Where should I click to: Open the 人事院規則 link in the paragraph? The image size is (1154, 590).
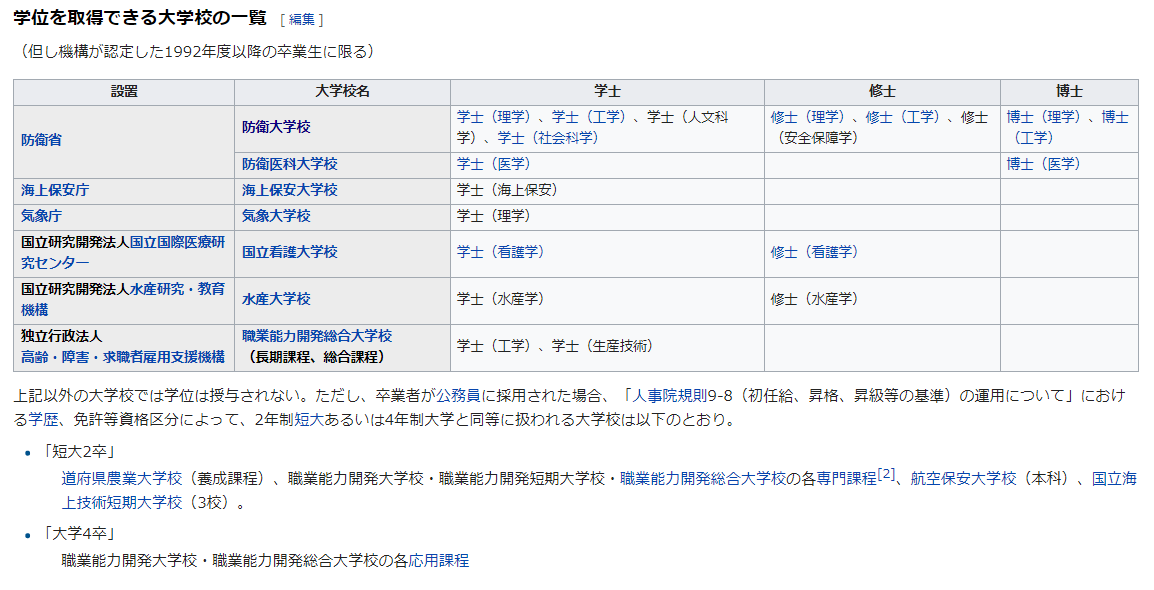(672, 396)
